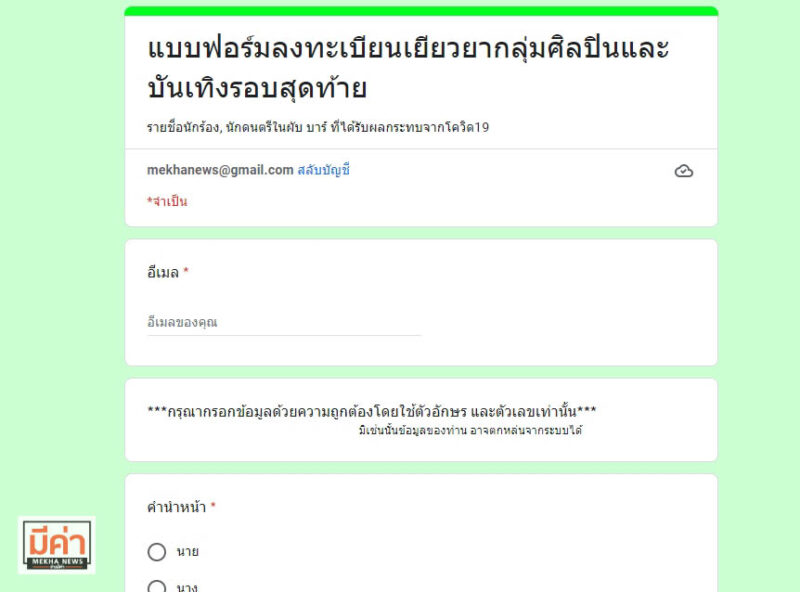The image size is (800, 592).
Task: Click the mekhanews@gmail.com account text
Action: coord(220,170)
